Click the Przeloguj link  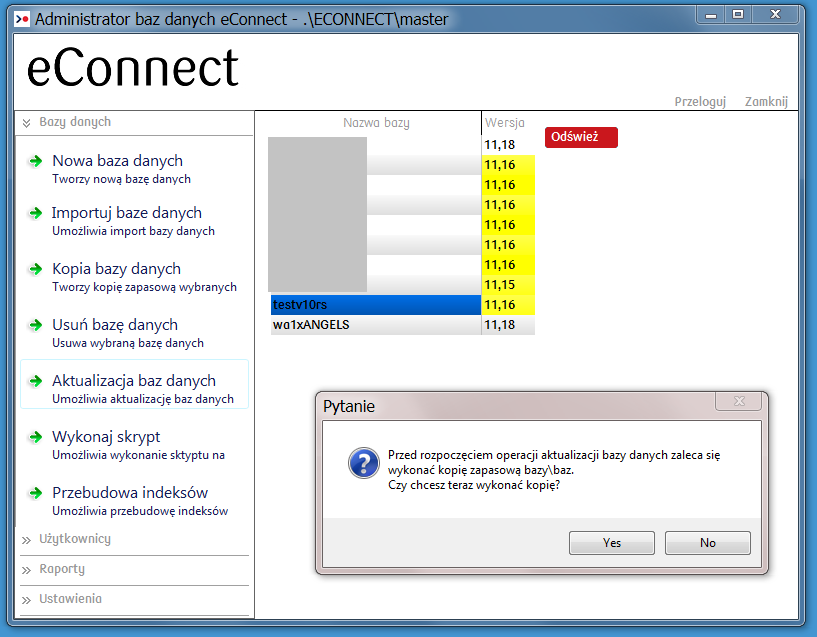pos(700,102)
